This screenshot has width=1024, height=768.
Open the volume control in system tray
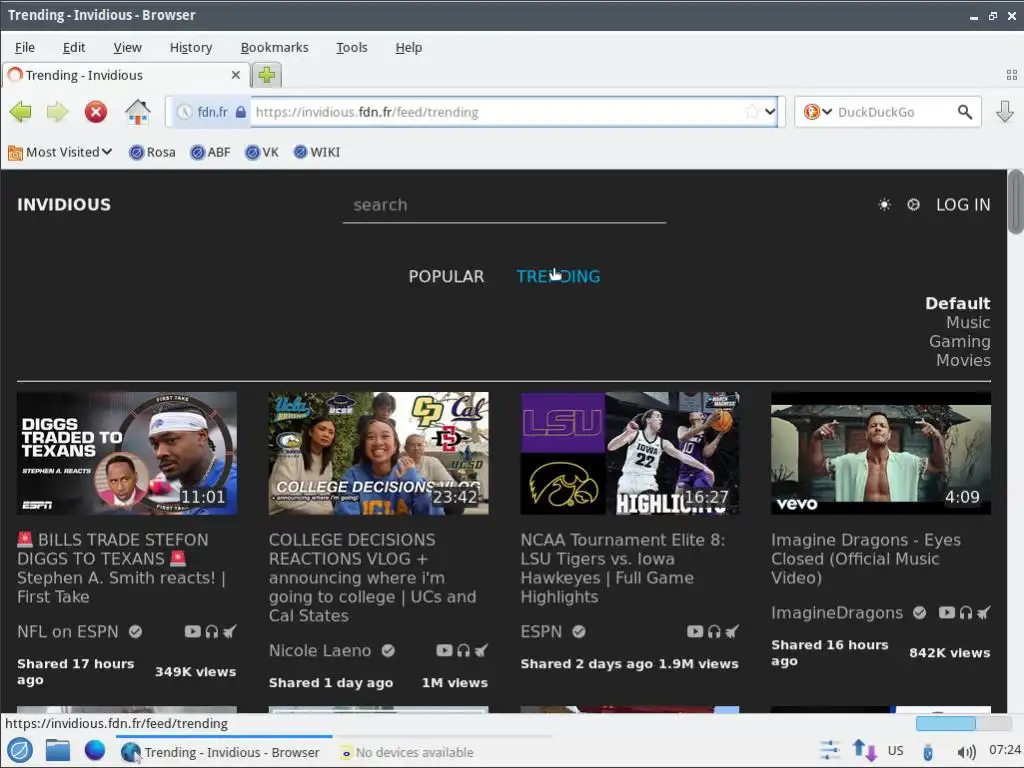(x=967, y=752)
